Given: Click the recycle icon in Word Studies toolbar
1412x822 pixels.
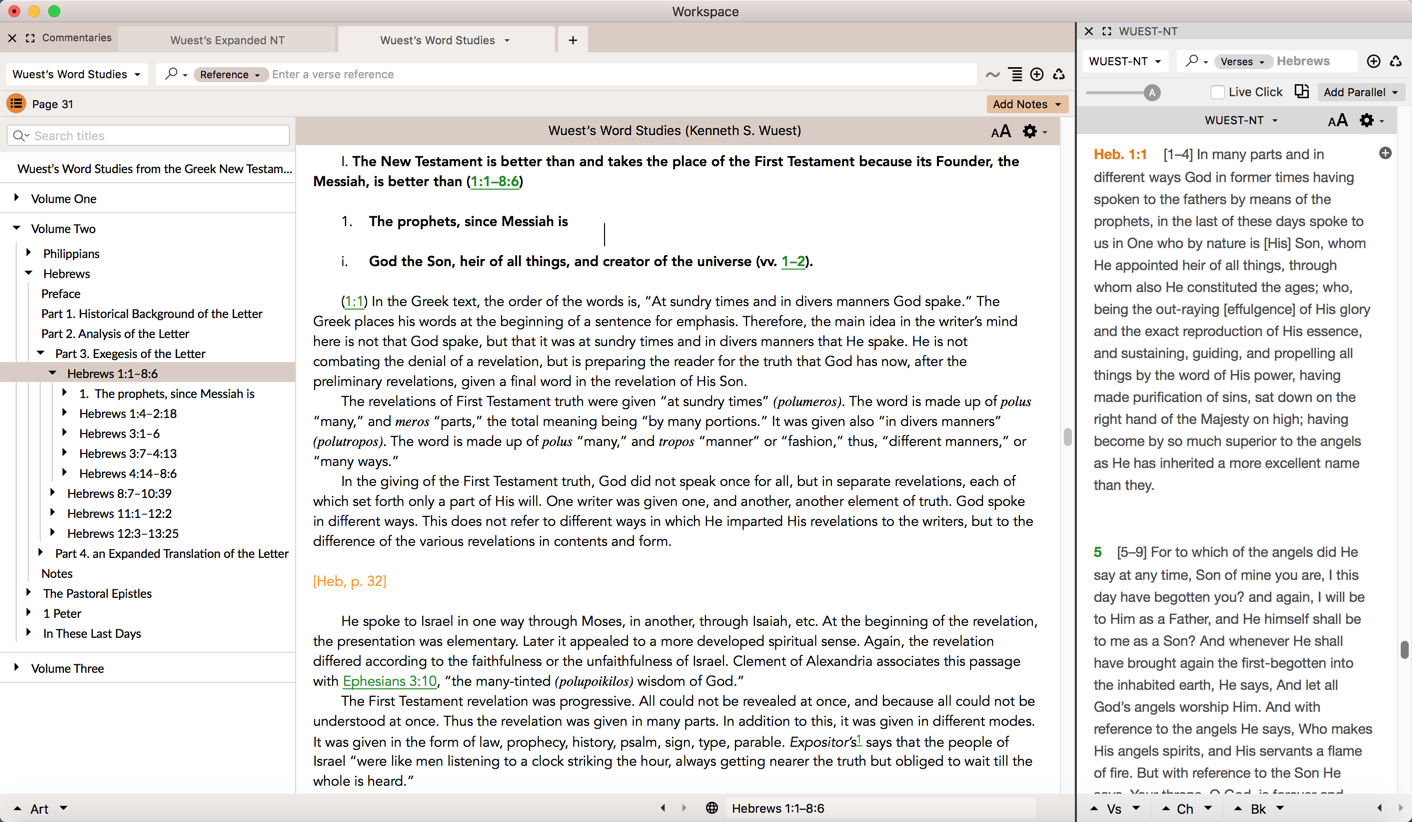Looking at the screenshot, I should (x=1059, y=74).
